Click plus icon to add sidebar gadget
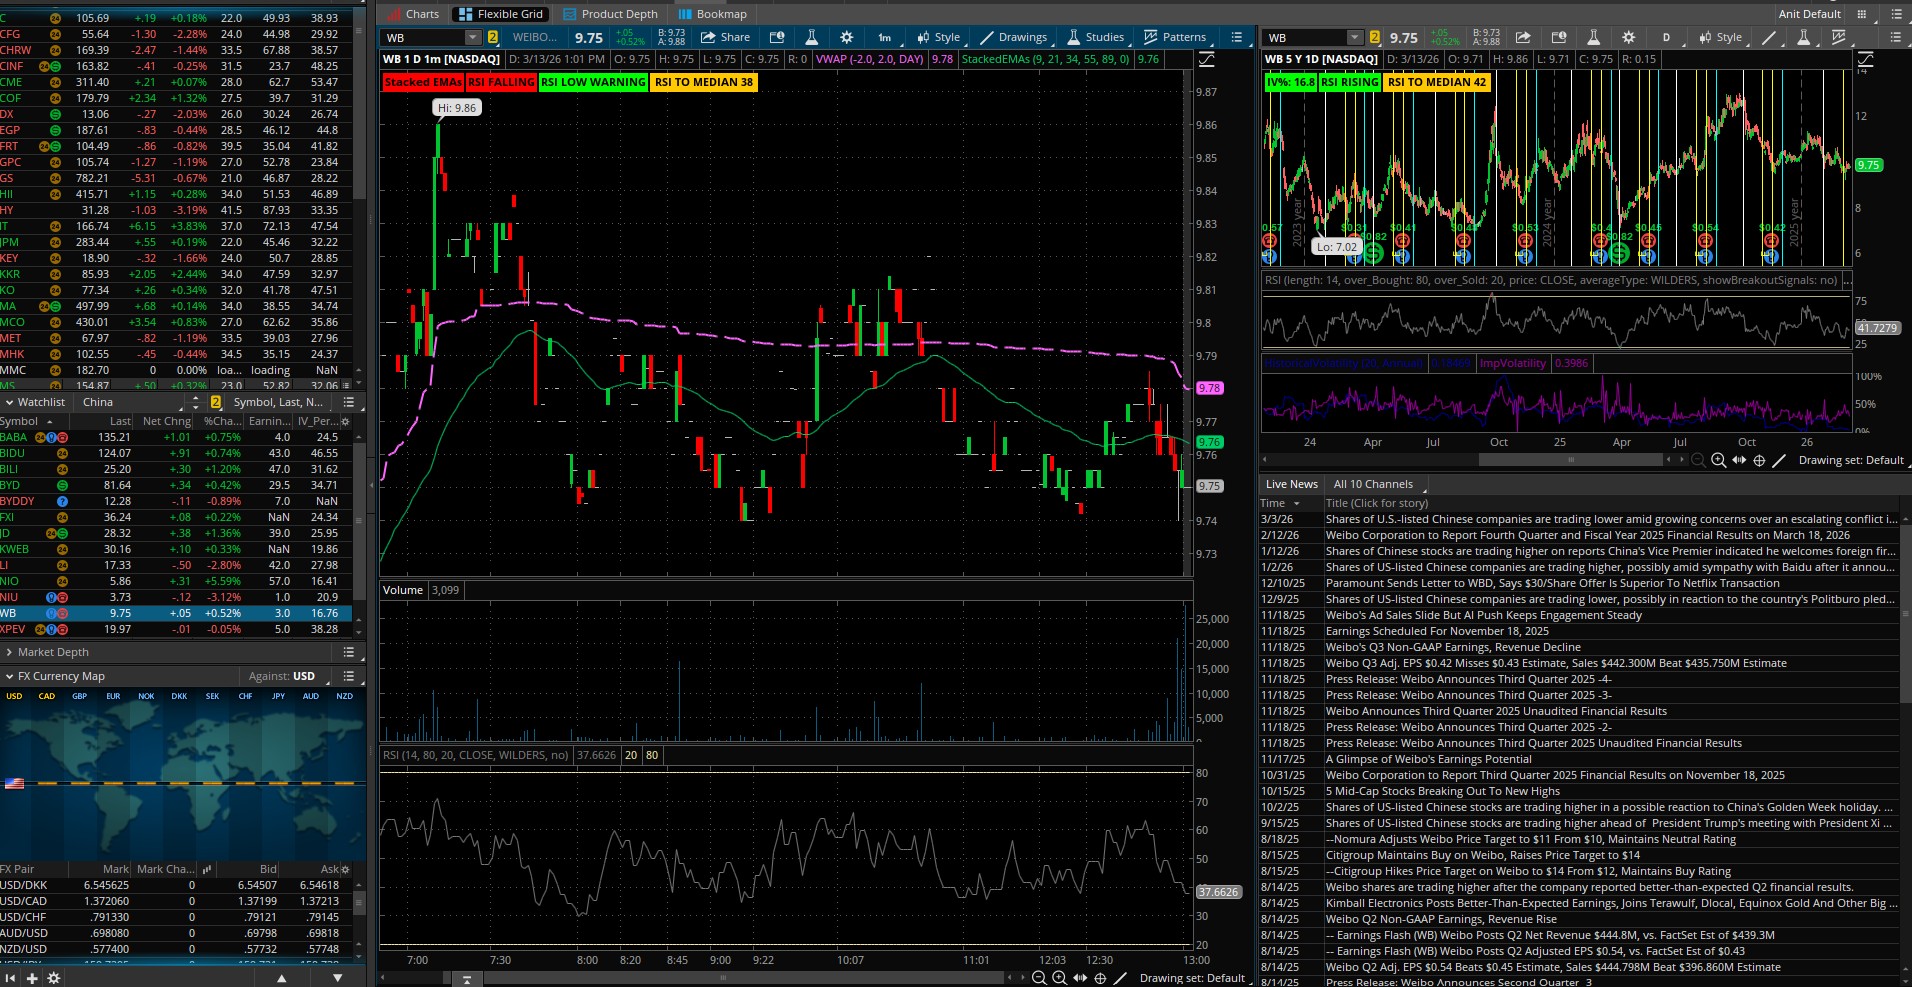Viewport: 1912px width, 987px height. pyautogui.click(x=32, y=978)
